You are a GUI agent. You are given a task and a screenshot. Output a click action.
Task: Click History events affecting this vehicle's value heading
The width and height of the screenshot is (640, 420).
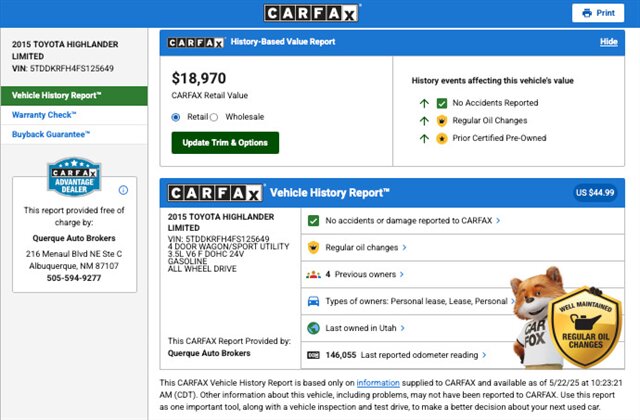pos(492,81)
